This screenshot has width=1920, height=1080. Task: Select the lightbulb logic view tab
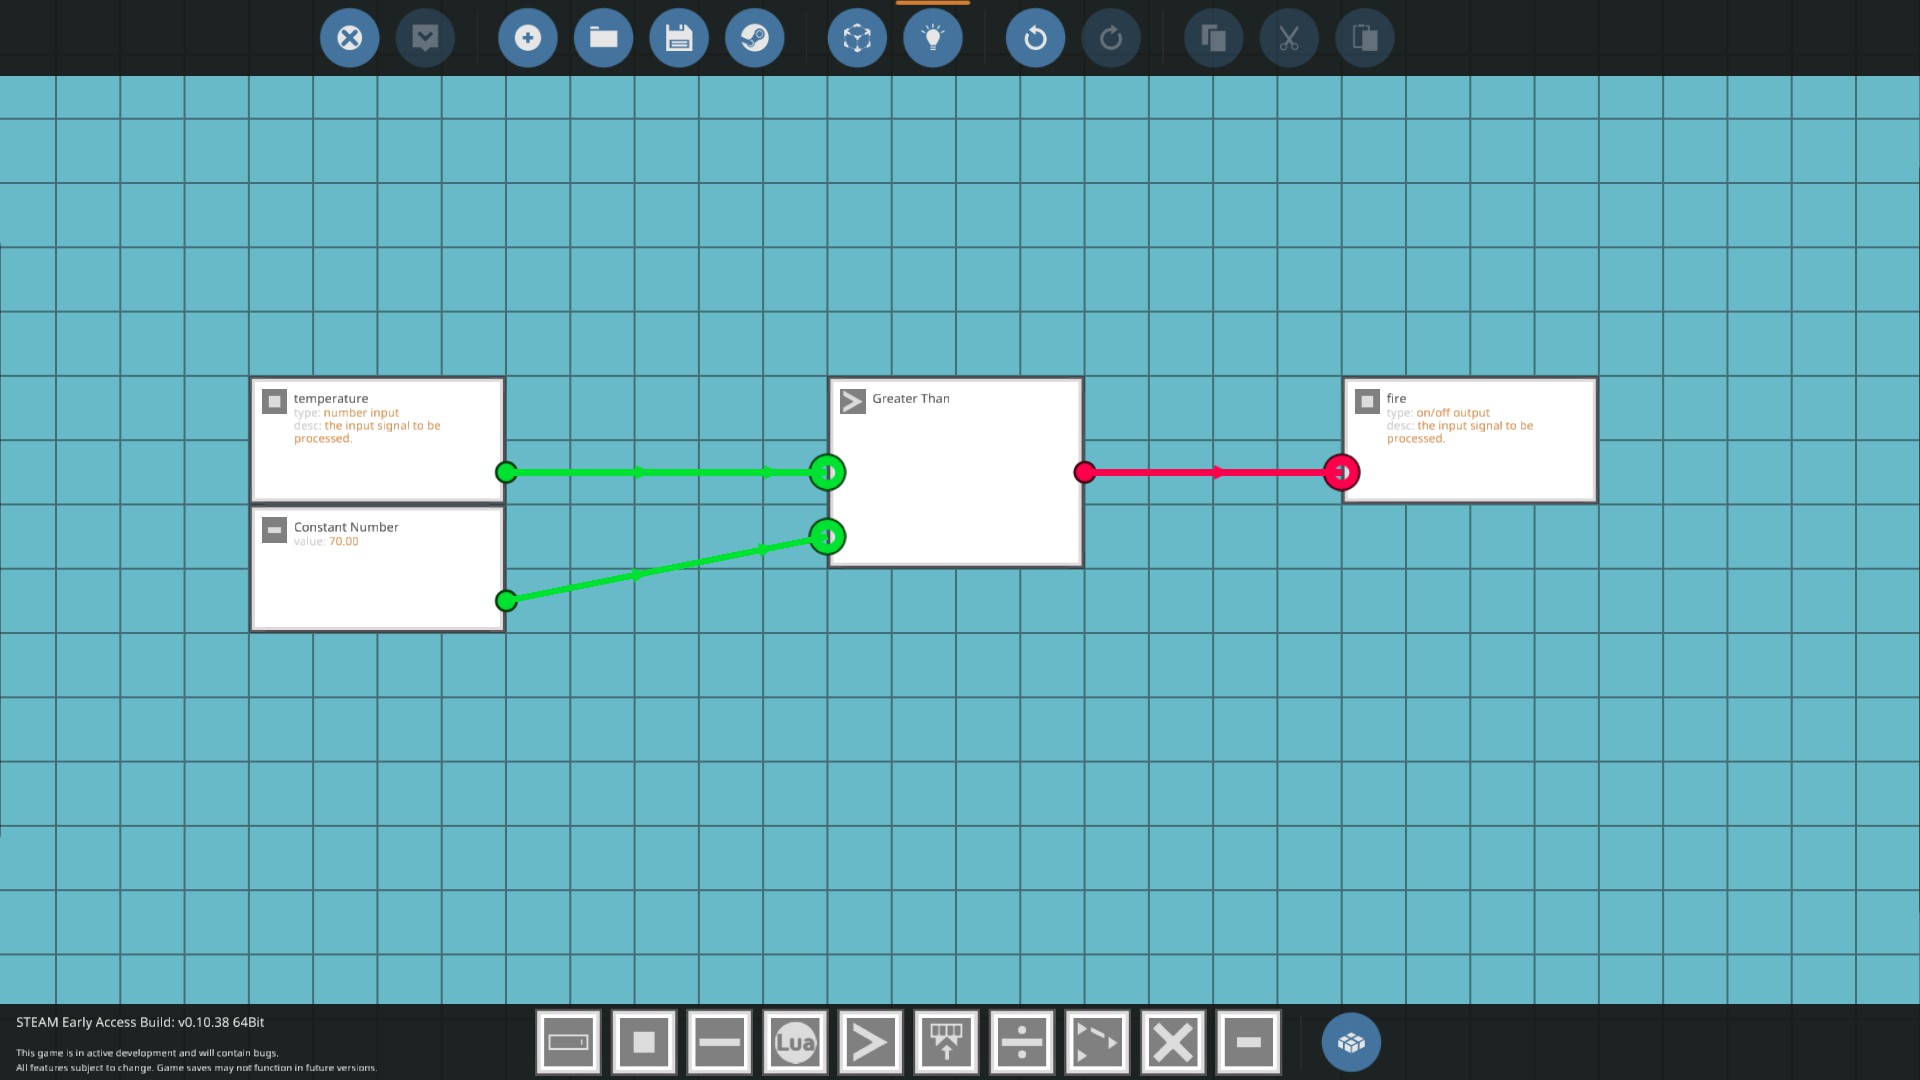pos(932,38)
